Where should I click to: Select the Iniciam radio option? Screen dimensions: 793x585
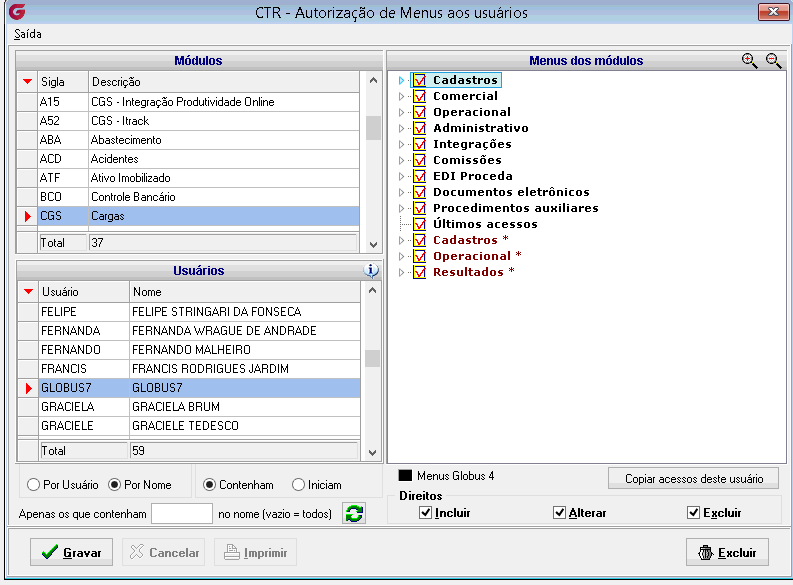[x=298, y=484]
